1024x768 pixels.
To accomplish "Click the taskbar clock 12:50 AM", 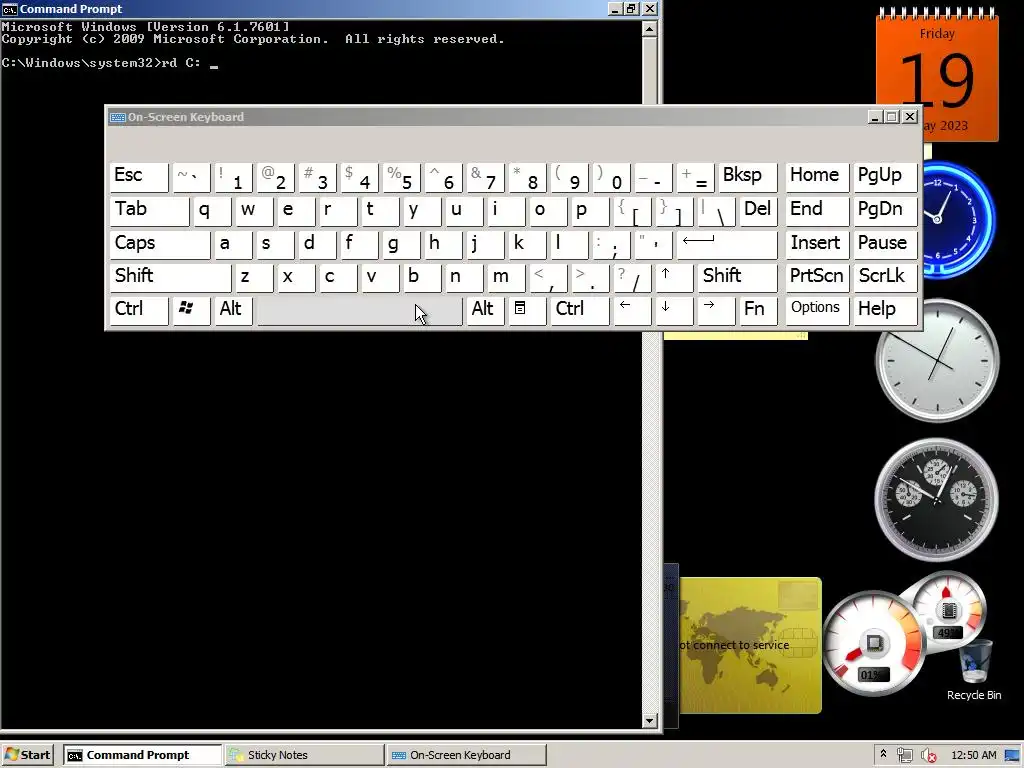I will (x=974, y=755).
